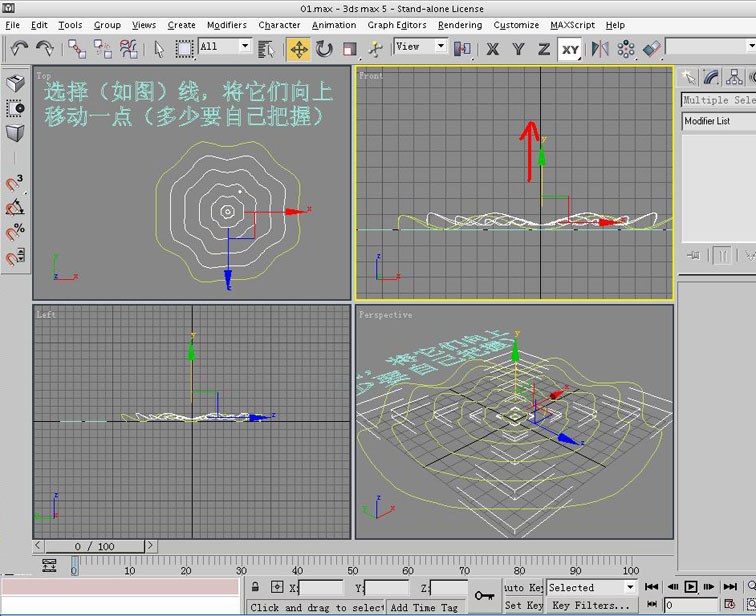Click the Set Keys key icon
756x616 pixels.
click(484, 596)
